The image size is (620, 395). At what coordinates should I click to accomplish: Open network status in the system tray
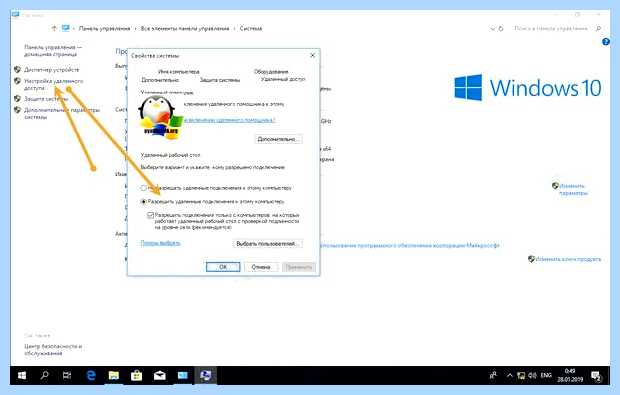[x=522, y=375]
